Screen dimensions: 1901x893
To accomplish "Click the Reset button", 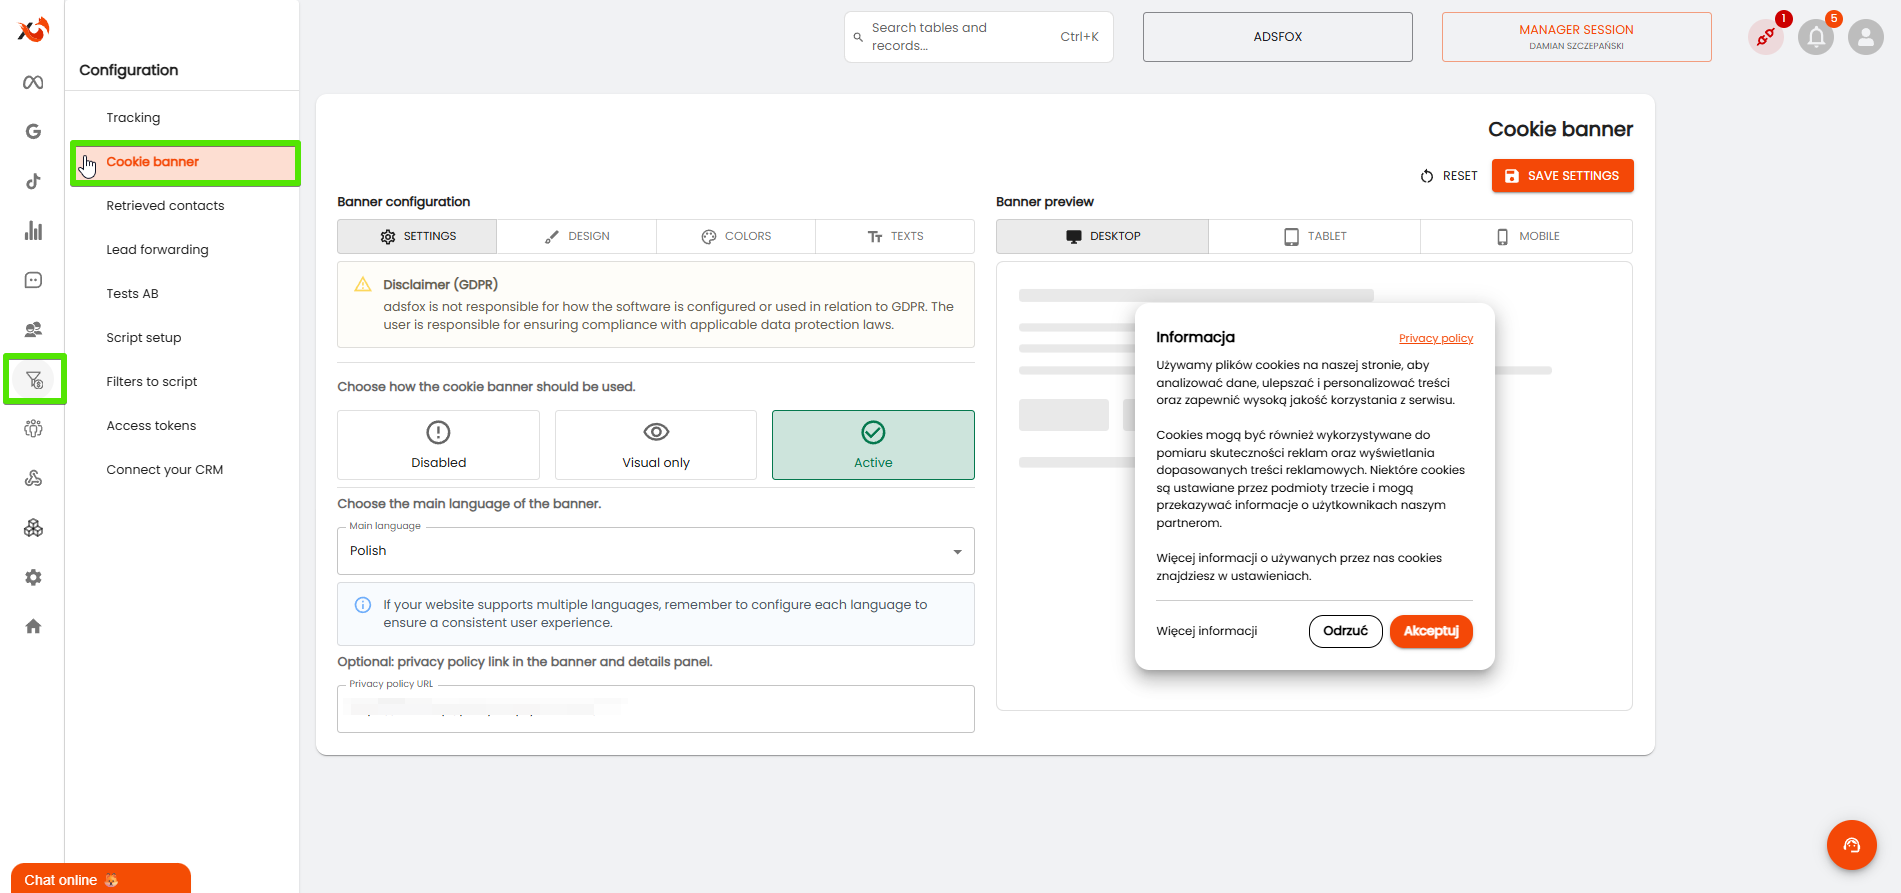I will [1449, 176].
